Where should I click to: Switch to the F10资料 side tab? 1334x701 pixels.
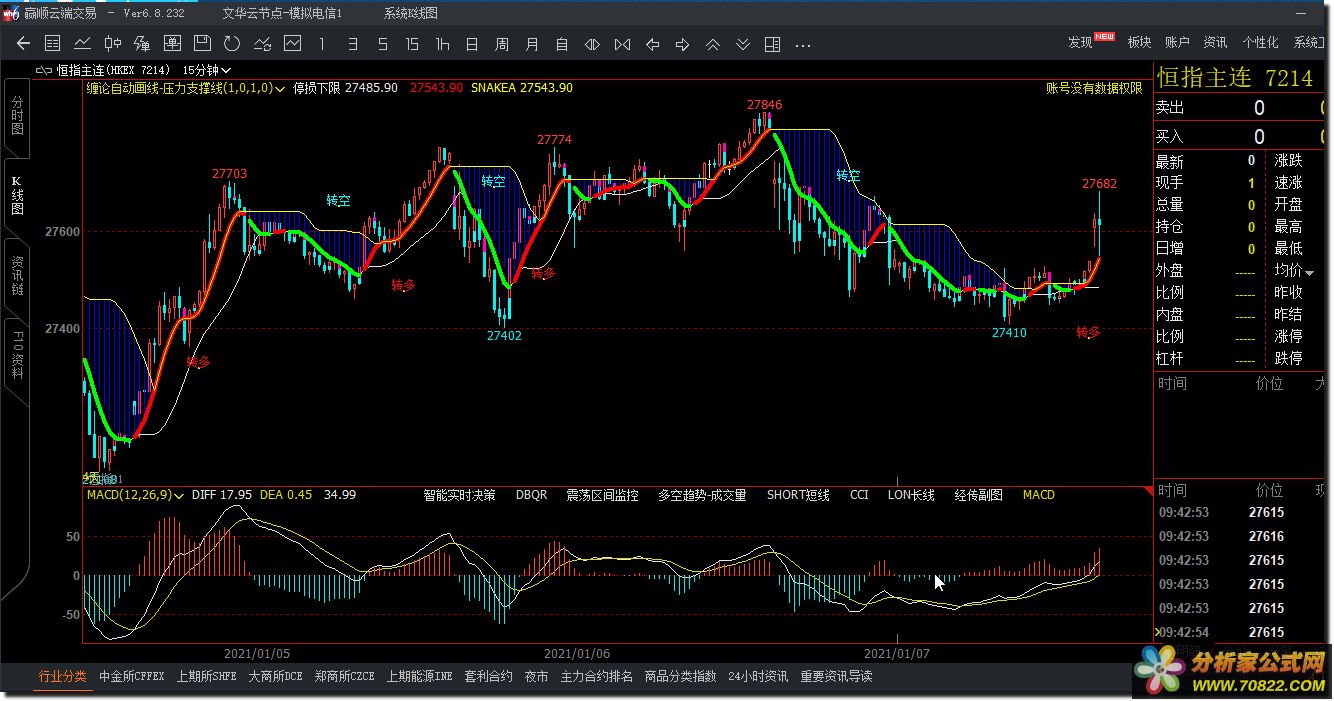pos(17,356)
